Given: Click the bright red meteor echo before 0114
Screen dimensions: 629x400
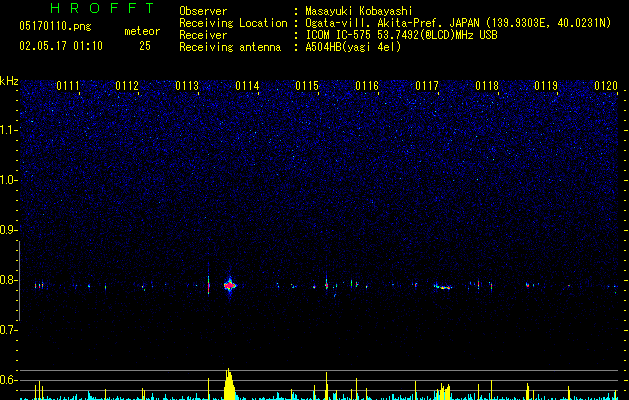Looking at the screenshot, I should coord(230,285).
